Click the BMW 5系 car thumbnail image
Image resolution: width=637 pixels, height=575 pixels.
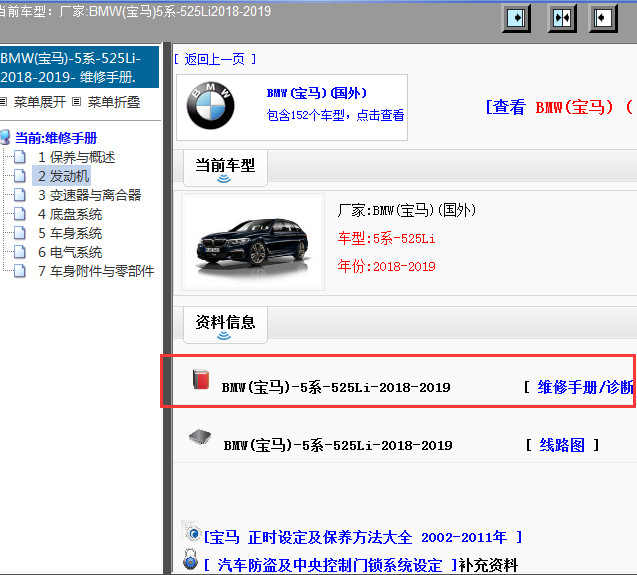(253, 242)
